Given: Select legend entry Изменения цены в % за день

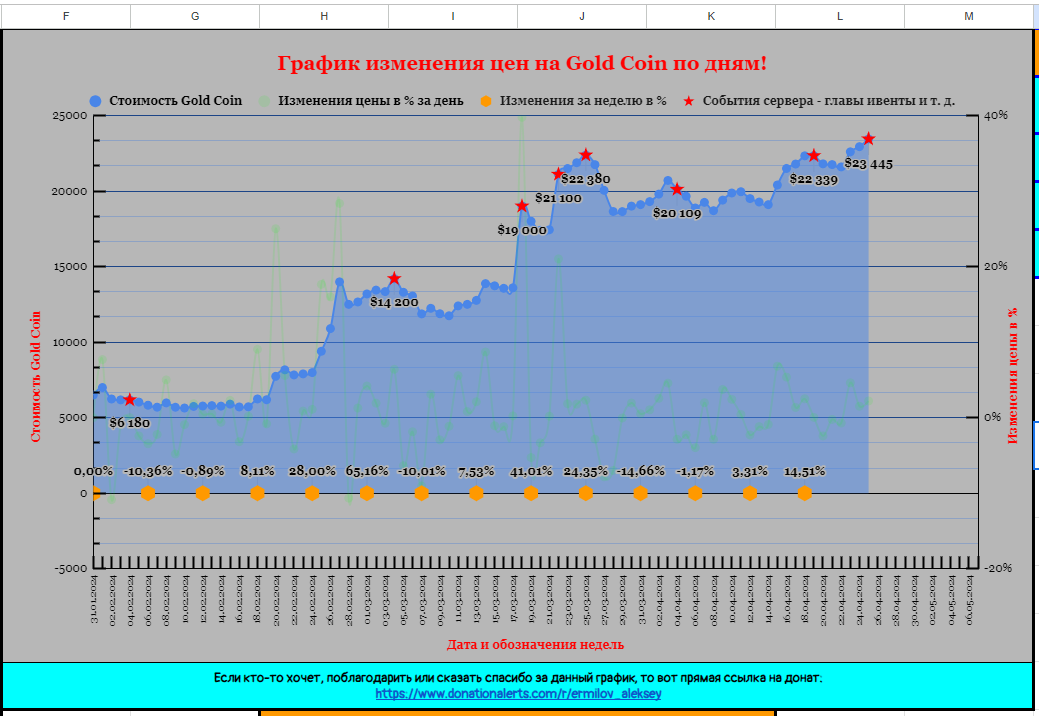Looking at the screenshot, I should coord(370,101).
